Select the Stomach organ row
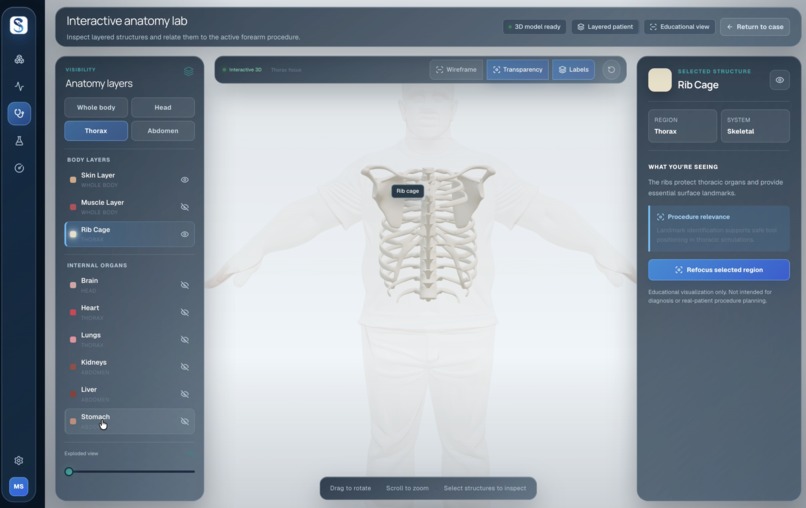 (x=130, y=422)
